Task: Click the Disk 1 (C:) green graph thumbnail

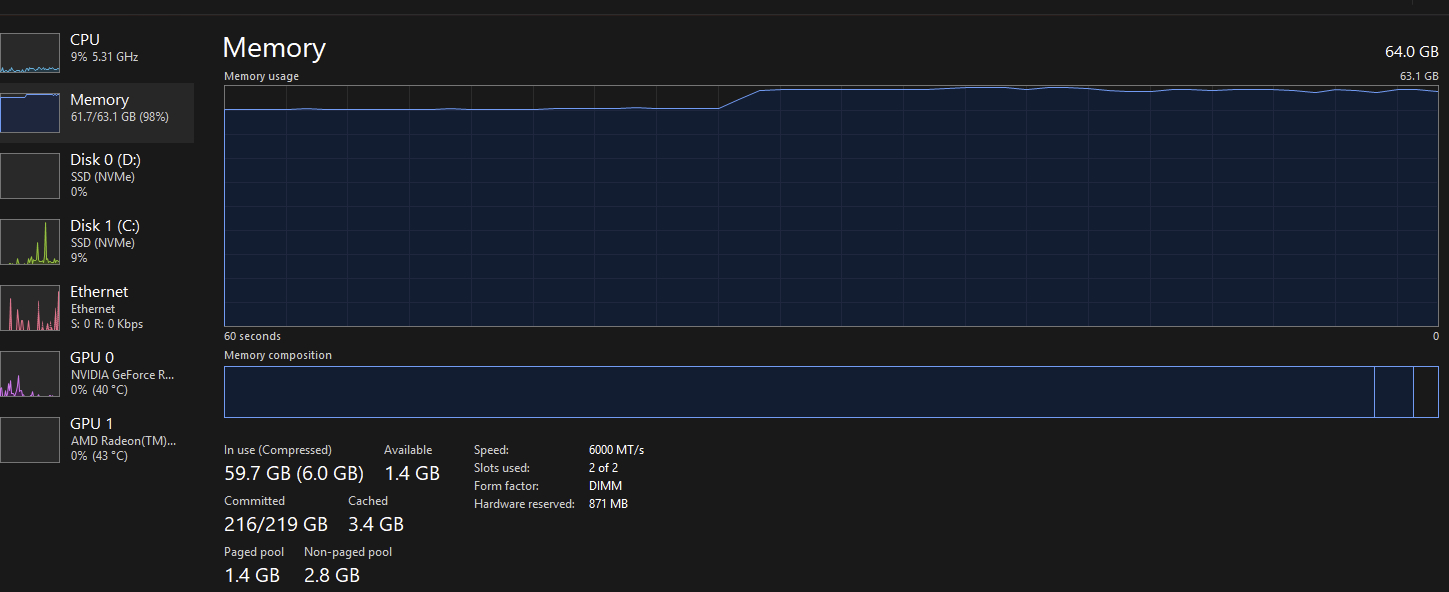Action: (x=30, y=242)
